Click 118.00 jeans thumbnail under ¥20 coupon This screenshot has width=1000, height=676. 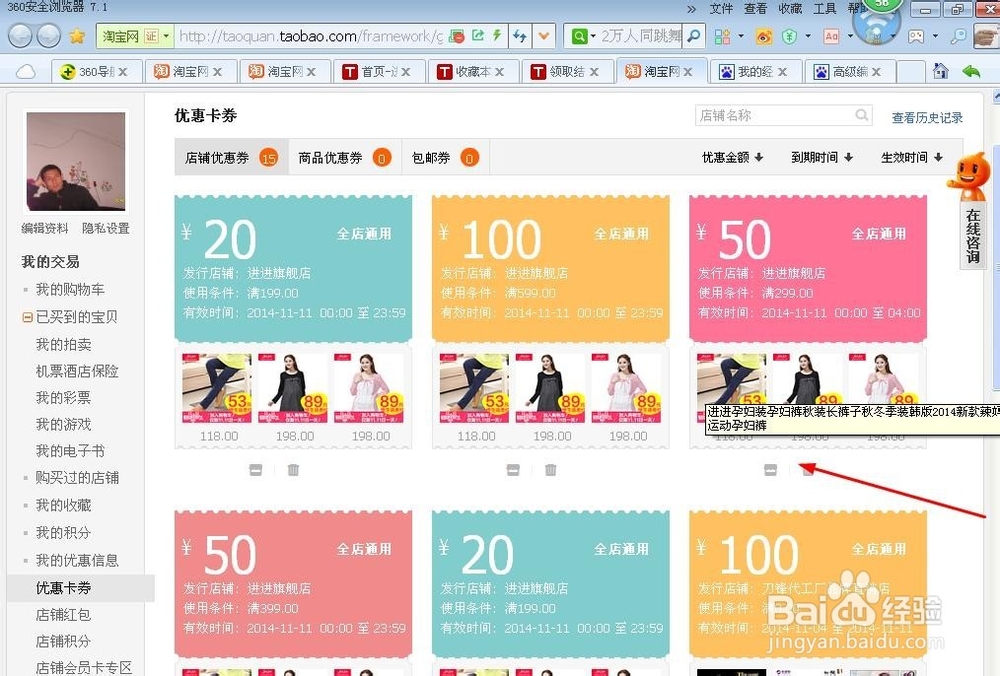click(x=217, y=388)
